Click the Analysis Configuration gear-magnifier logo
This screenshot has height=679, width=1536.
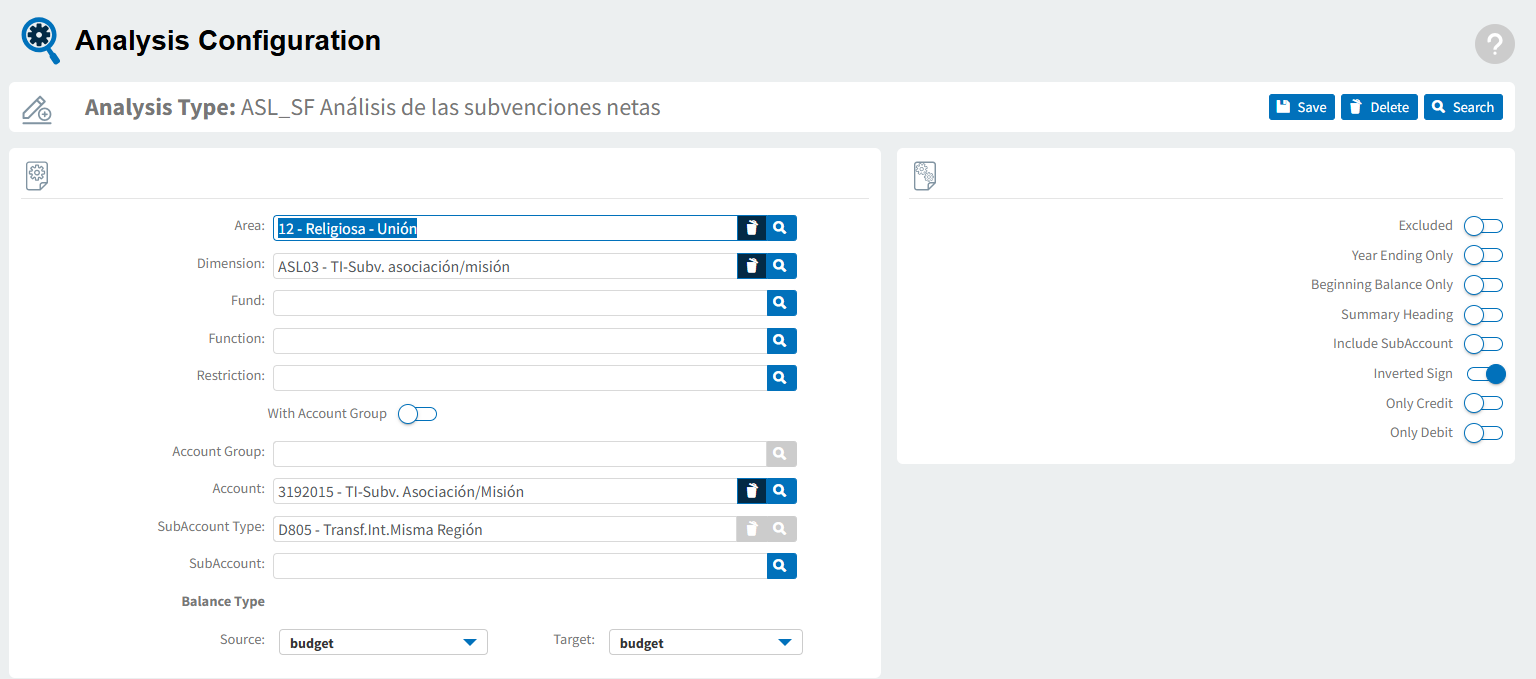(x=41, y=41)
